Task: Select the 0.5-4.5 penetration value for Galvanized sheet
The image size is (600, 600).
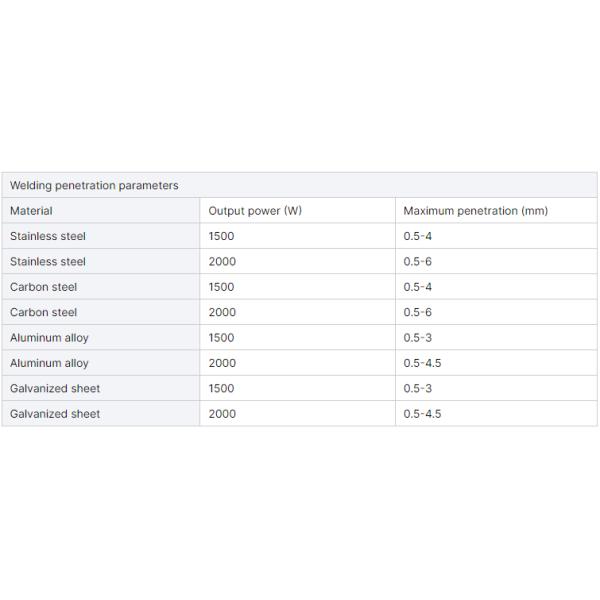Action: pyautogui.click(x=422, y=414)
